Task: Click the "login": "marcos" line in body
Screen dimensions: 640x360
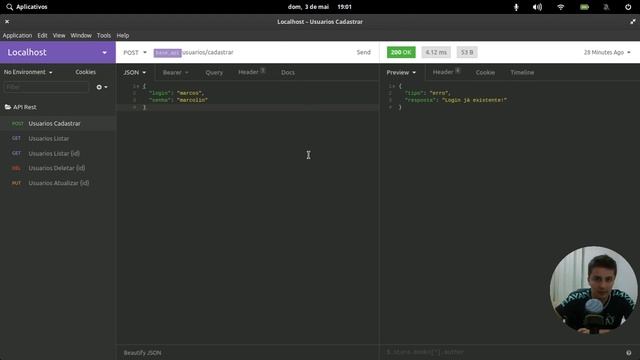Action: click(176, 93)
